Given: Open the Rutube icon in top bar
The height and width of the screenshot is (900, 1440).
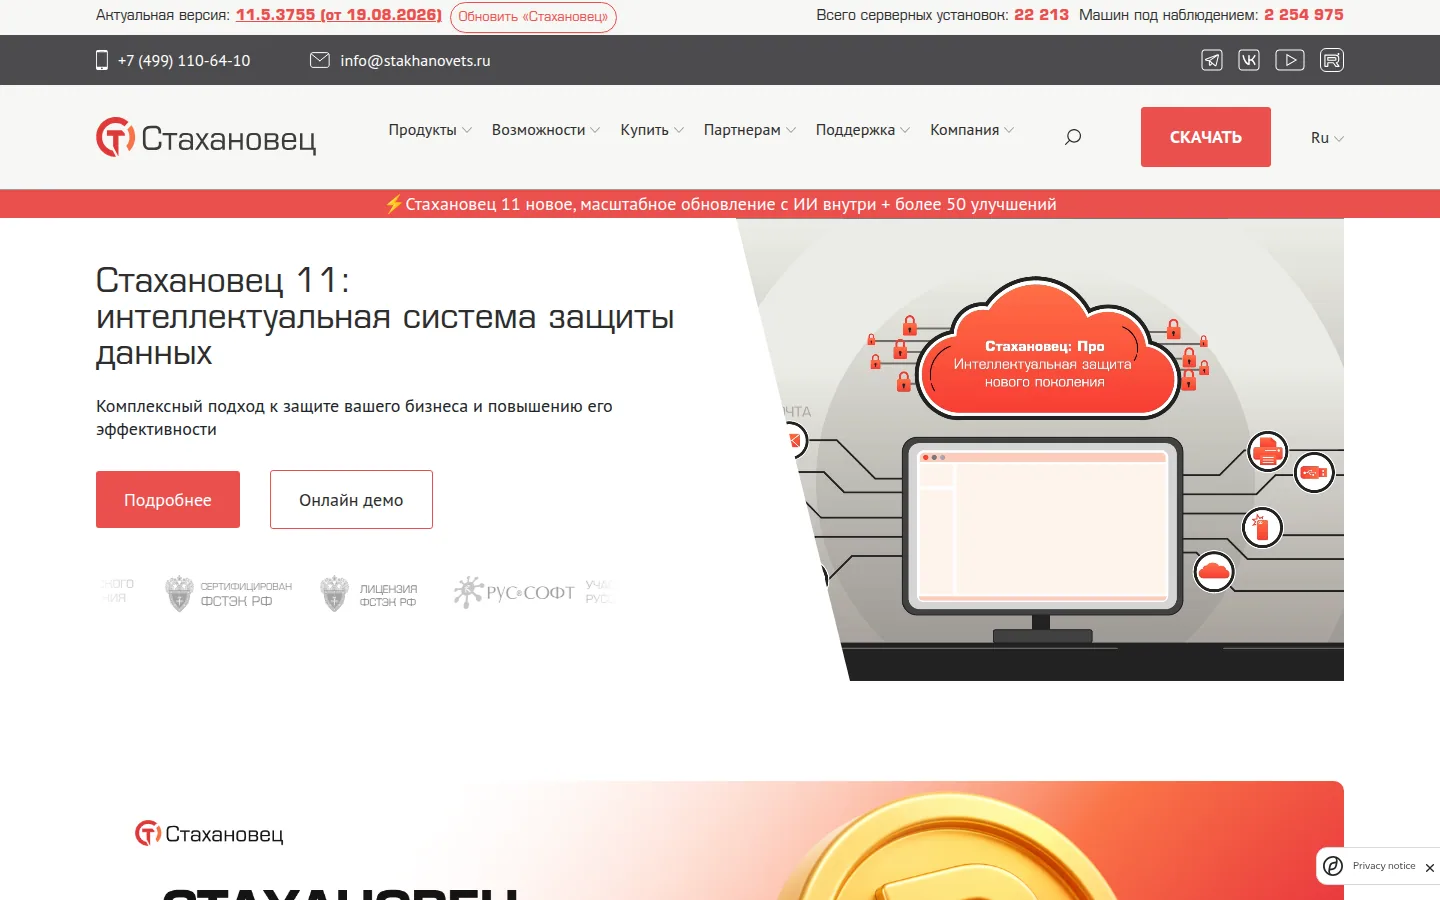Looking at the screenshot, I should pos(1332,60).
